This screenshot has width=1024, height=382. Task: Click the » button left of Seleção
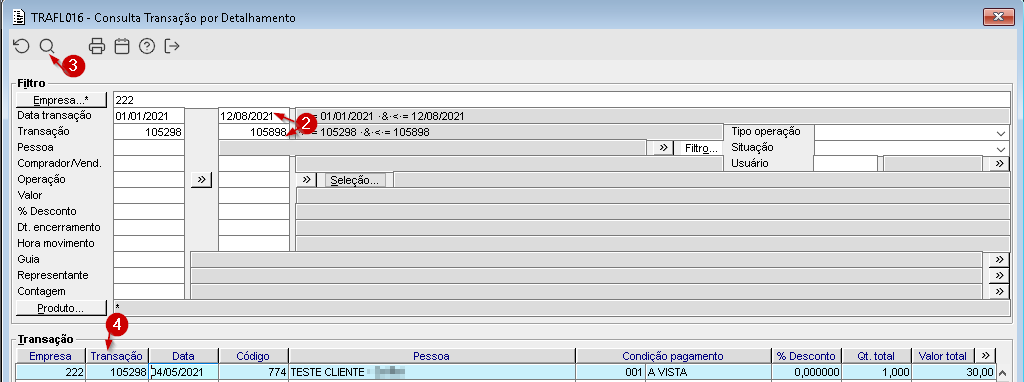tap(306, 180)
